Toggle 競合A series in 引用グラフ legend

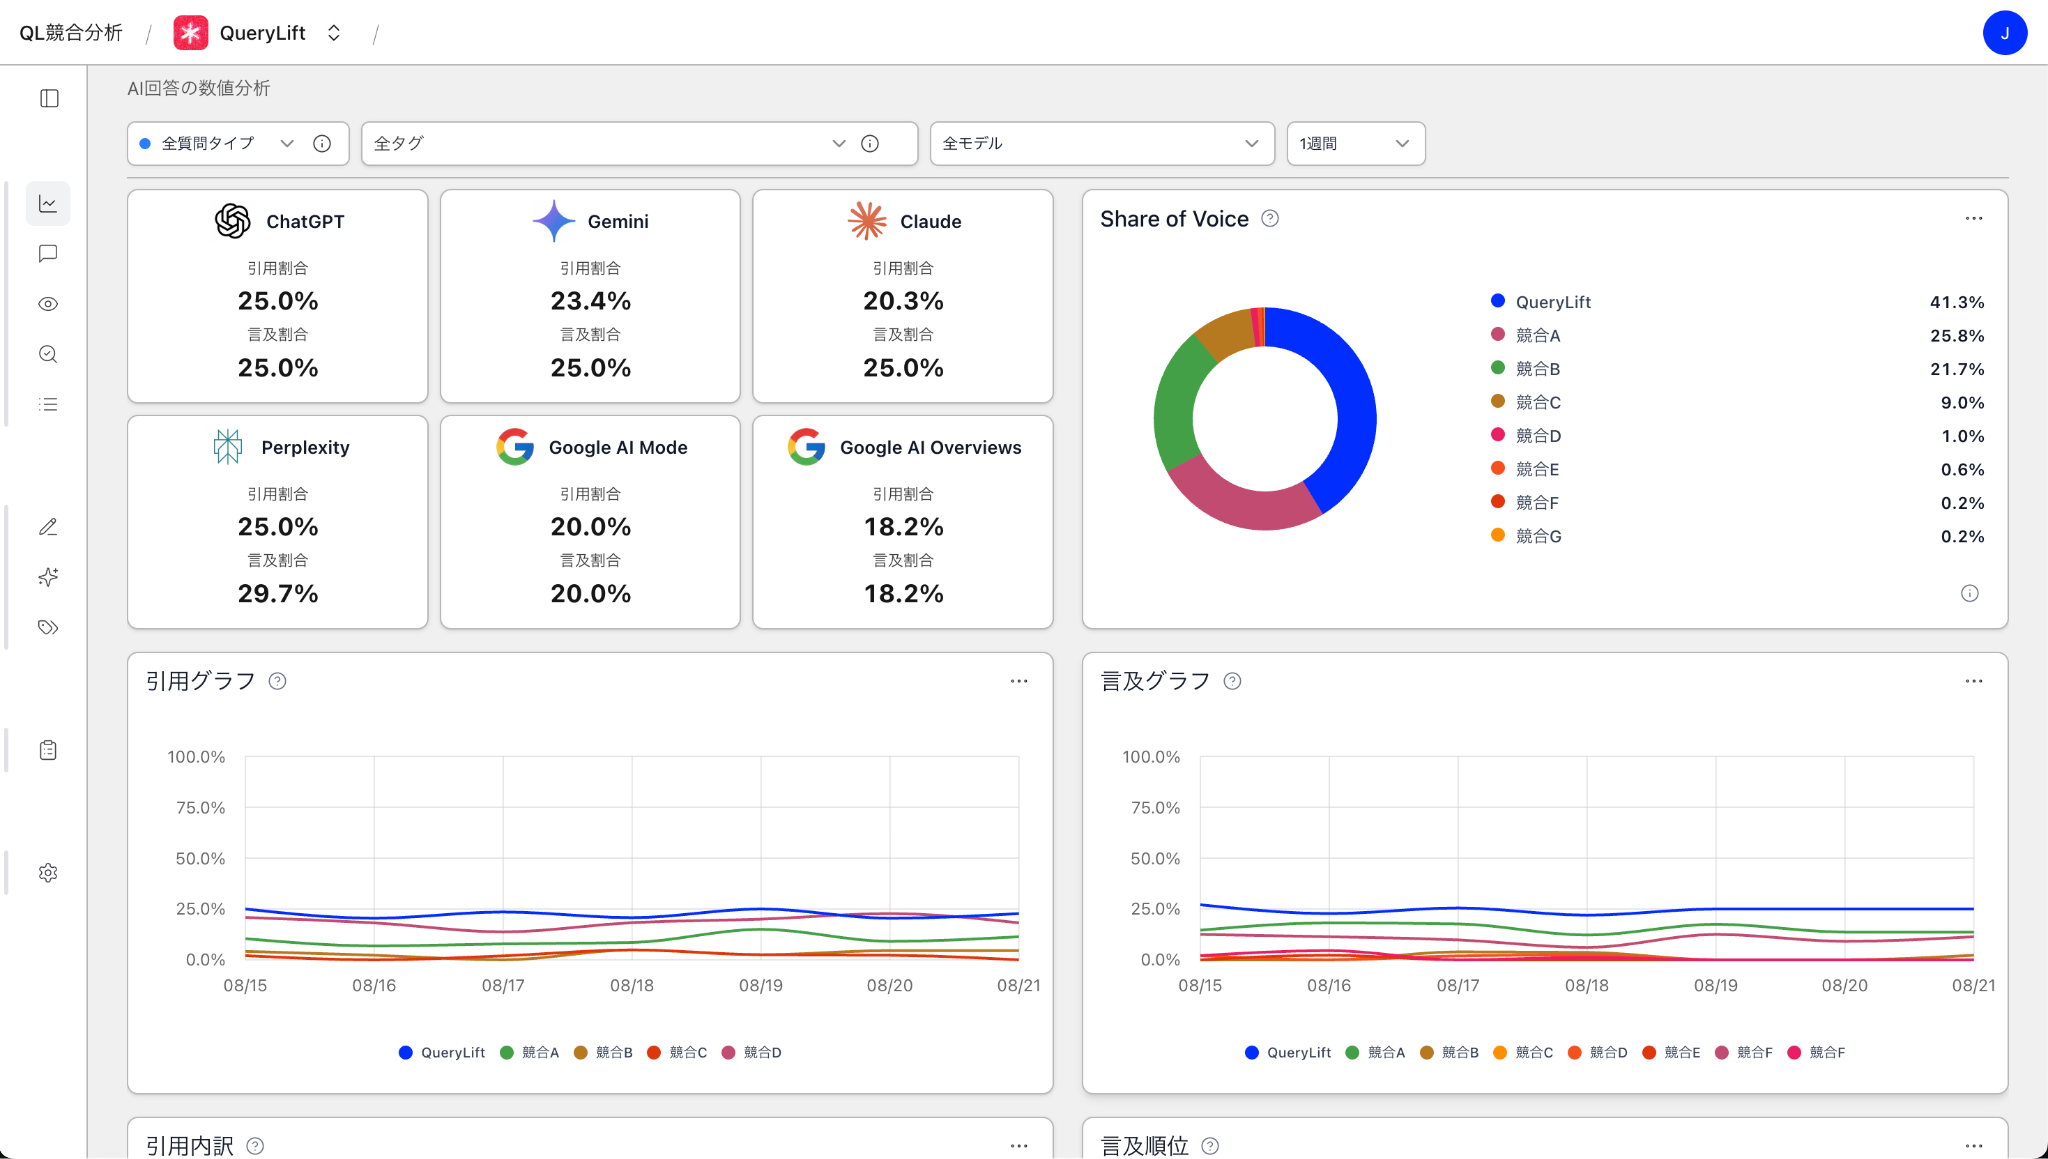[530, 1053]
